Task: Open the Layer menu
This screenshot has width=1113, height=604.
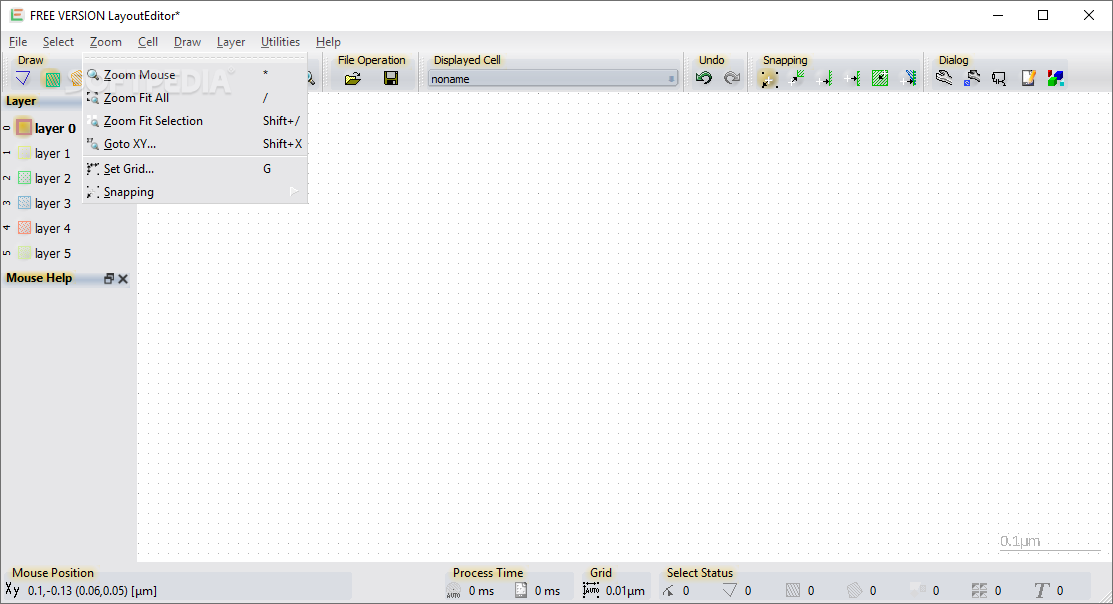Action: click(x=231, y=42)
